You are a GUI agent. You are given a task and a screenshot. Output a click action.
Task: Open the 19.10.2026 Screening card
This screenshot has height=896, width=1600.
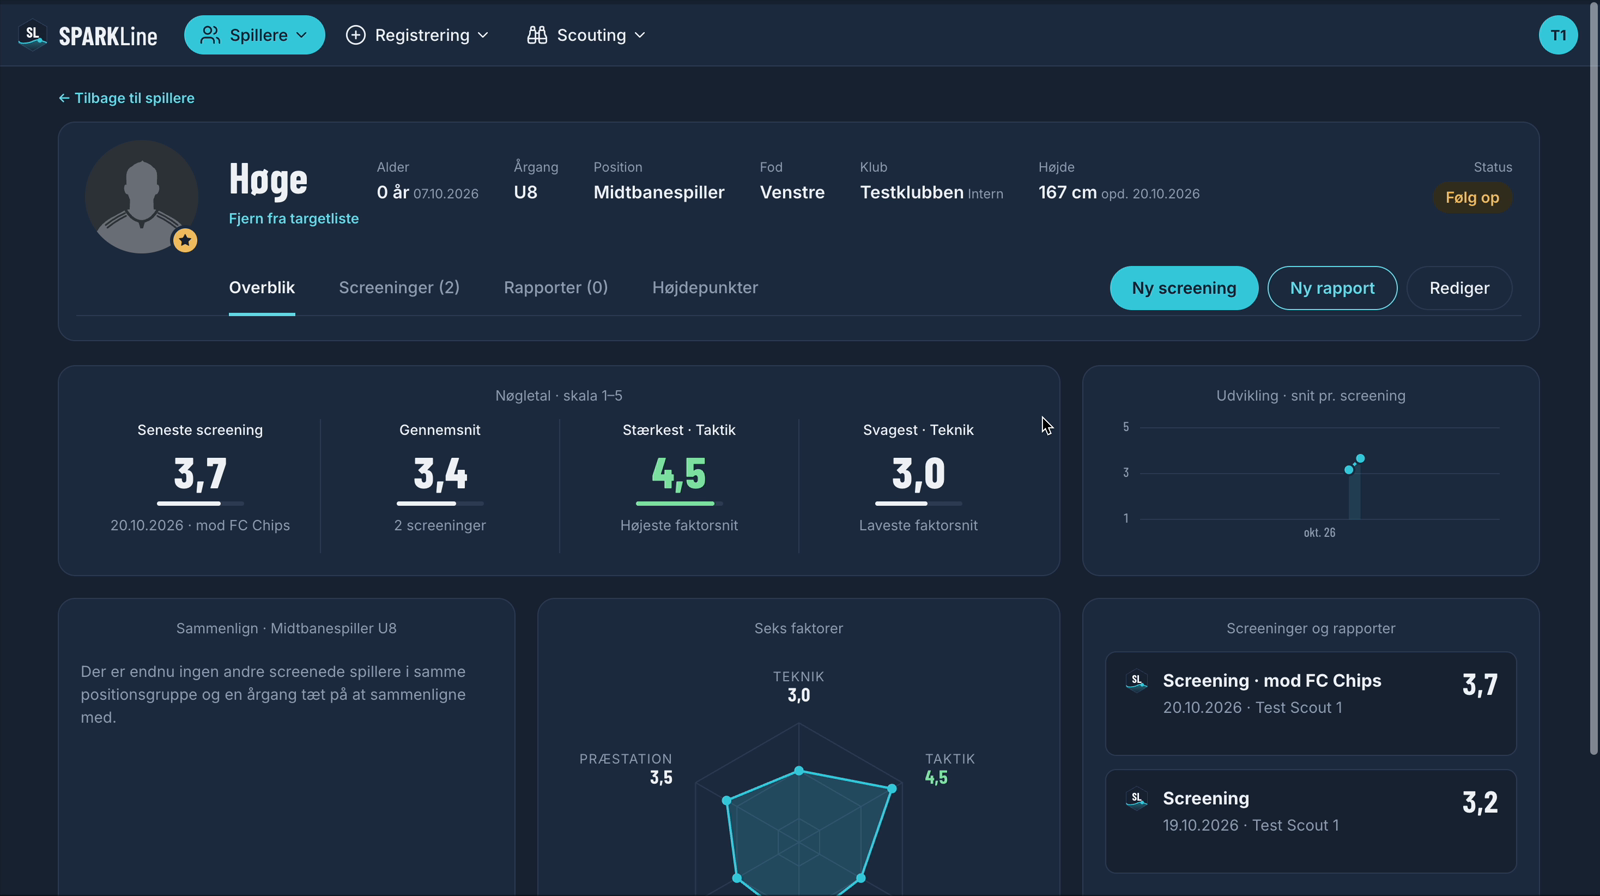pyautogui.click(x=1311, y=821)
